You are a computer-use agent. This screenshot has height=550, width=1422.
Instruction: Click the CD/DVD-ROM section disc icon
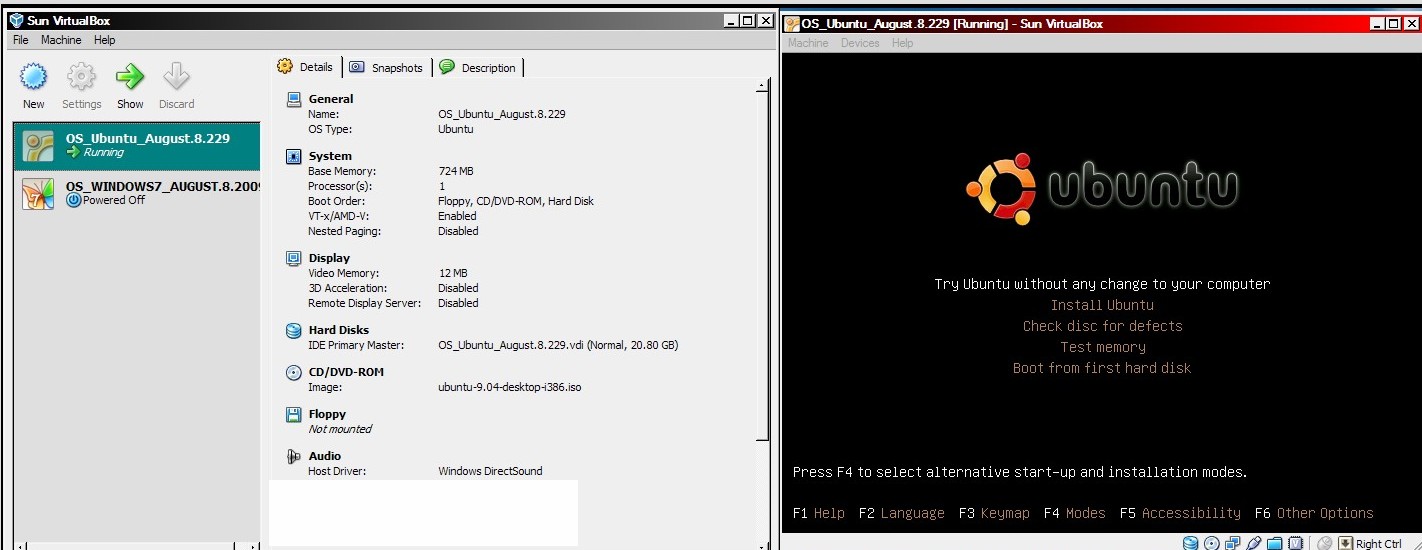[x=294, y=372]
